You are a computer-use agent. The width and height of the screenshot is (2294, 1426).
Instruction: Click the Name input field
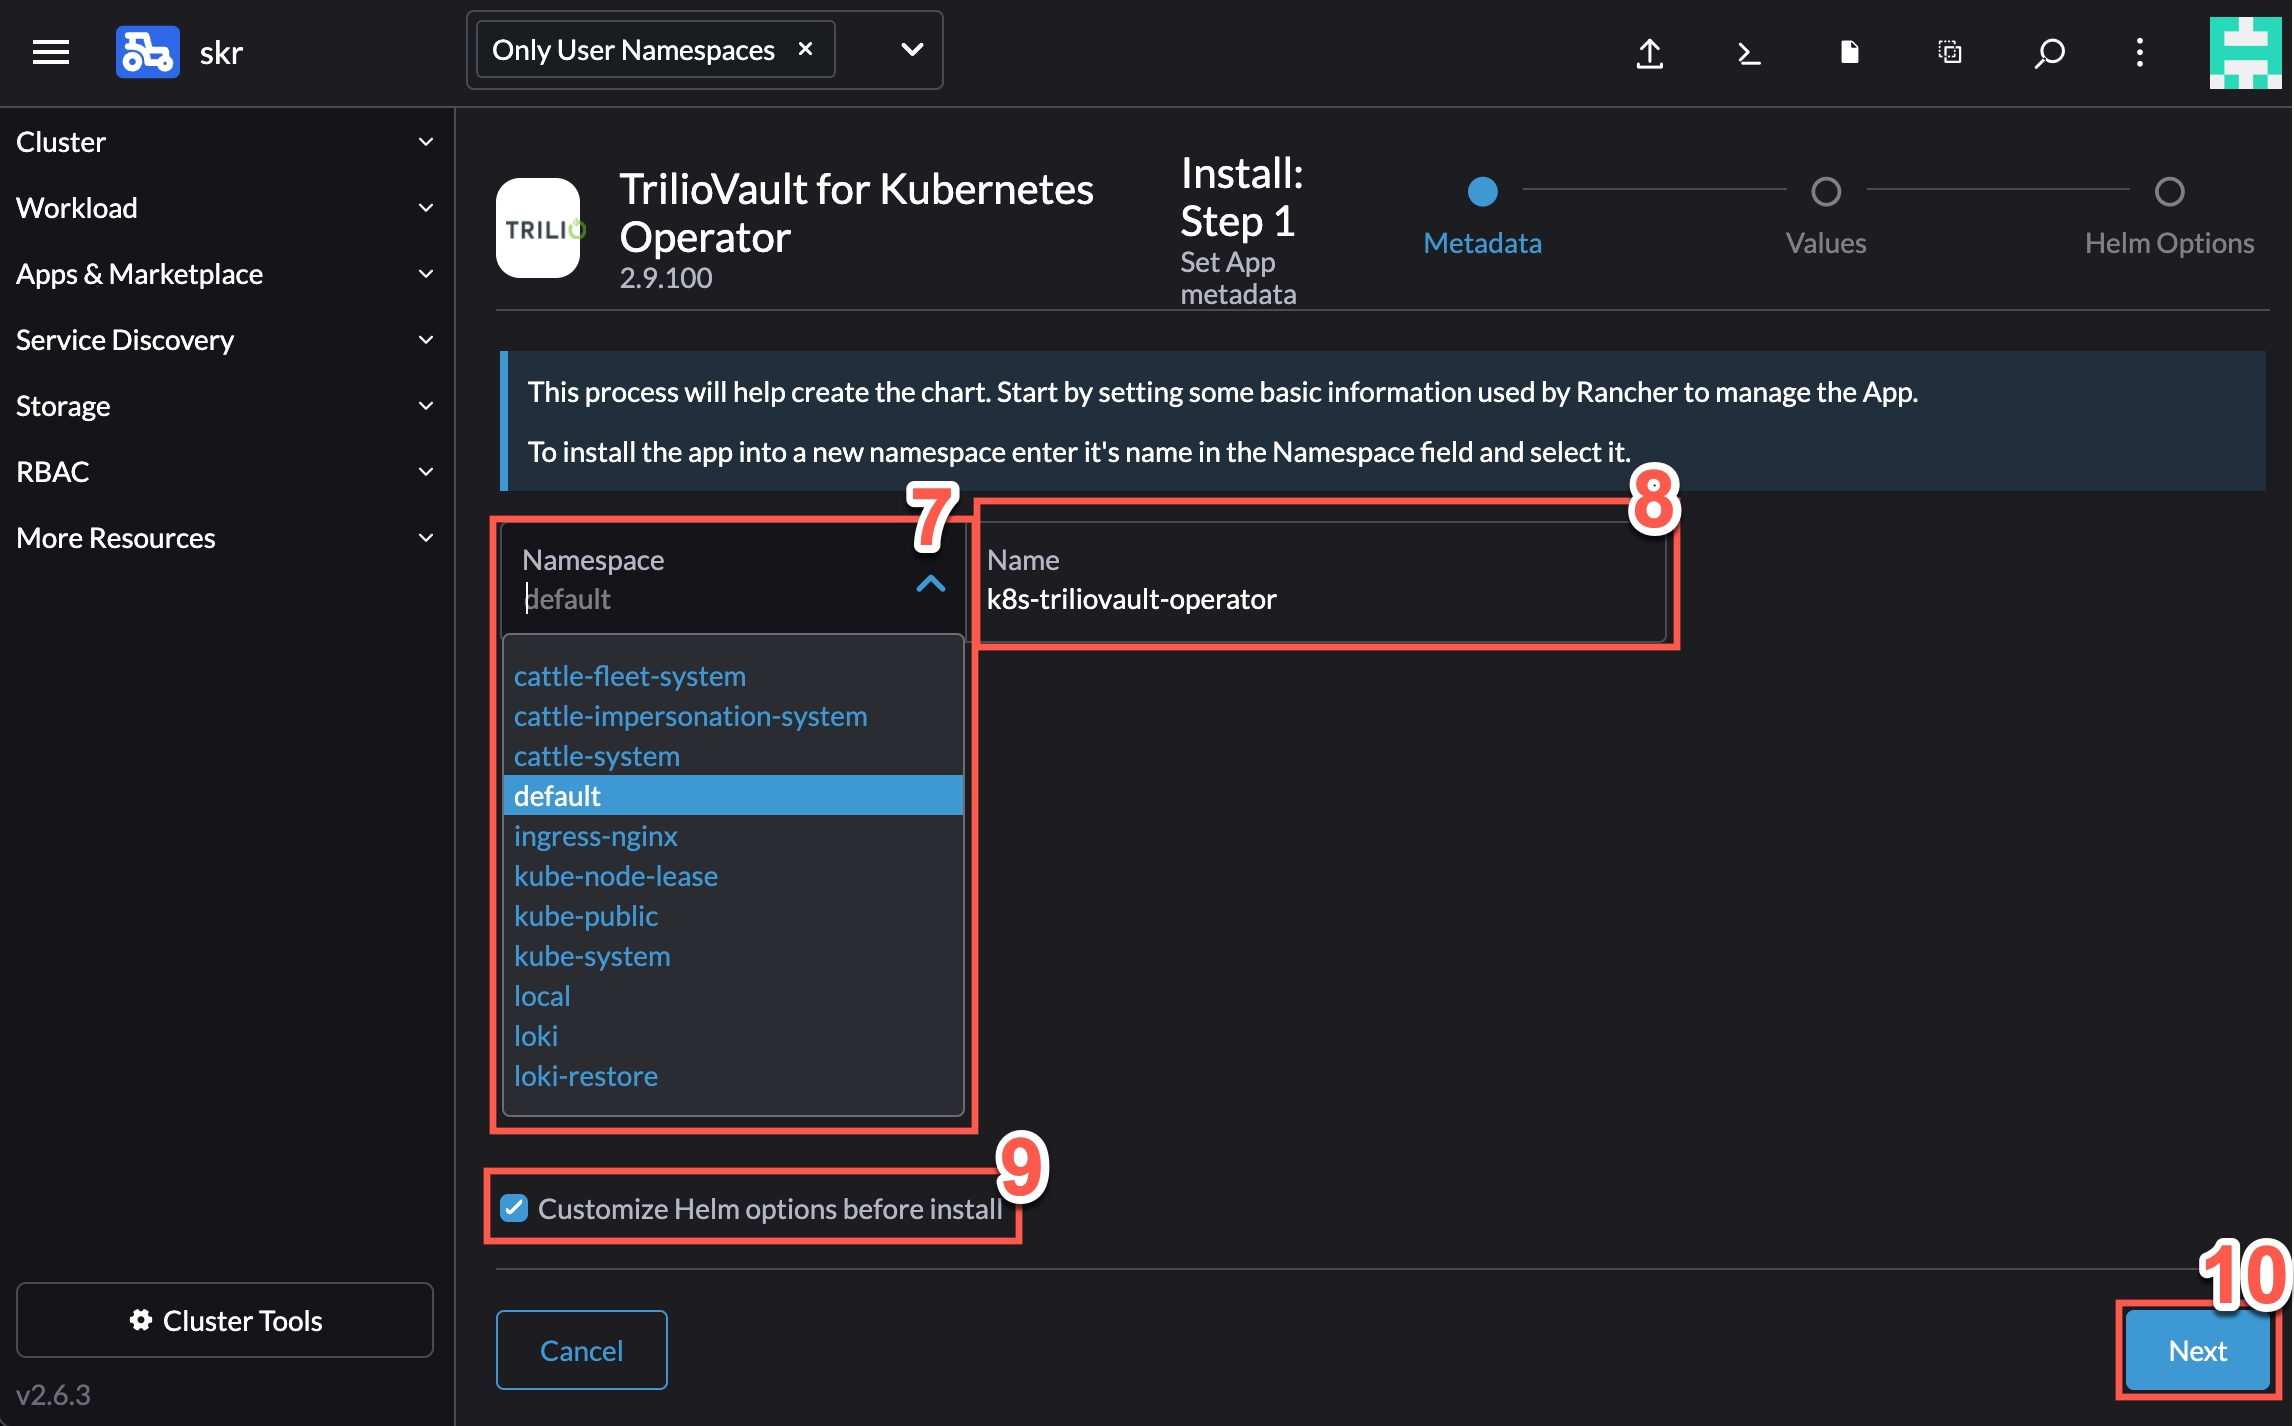pos(1320,599)
